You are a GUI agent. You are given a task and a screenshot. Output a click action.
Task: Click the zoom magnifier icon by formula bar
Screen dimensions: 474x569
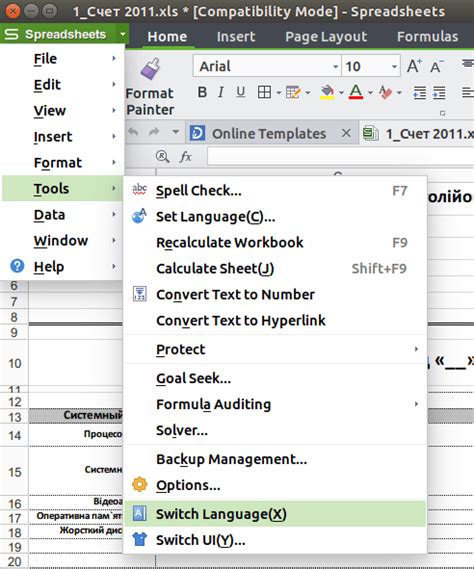coord(162,157)
